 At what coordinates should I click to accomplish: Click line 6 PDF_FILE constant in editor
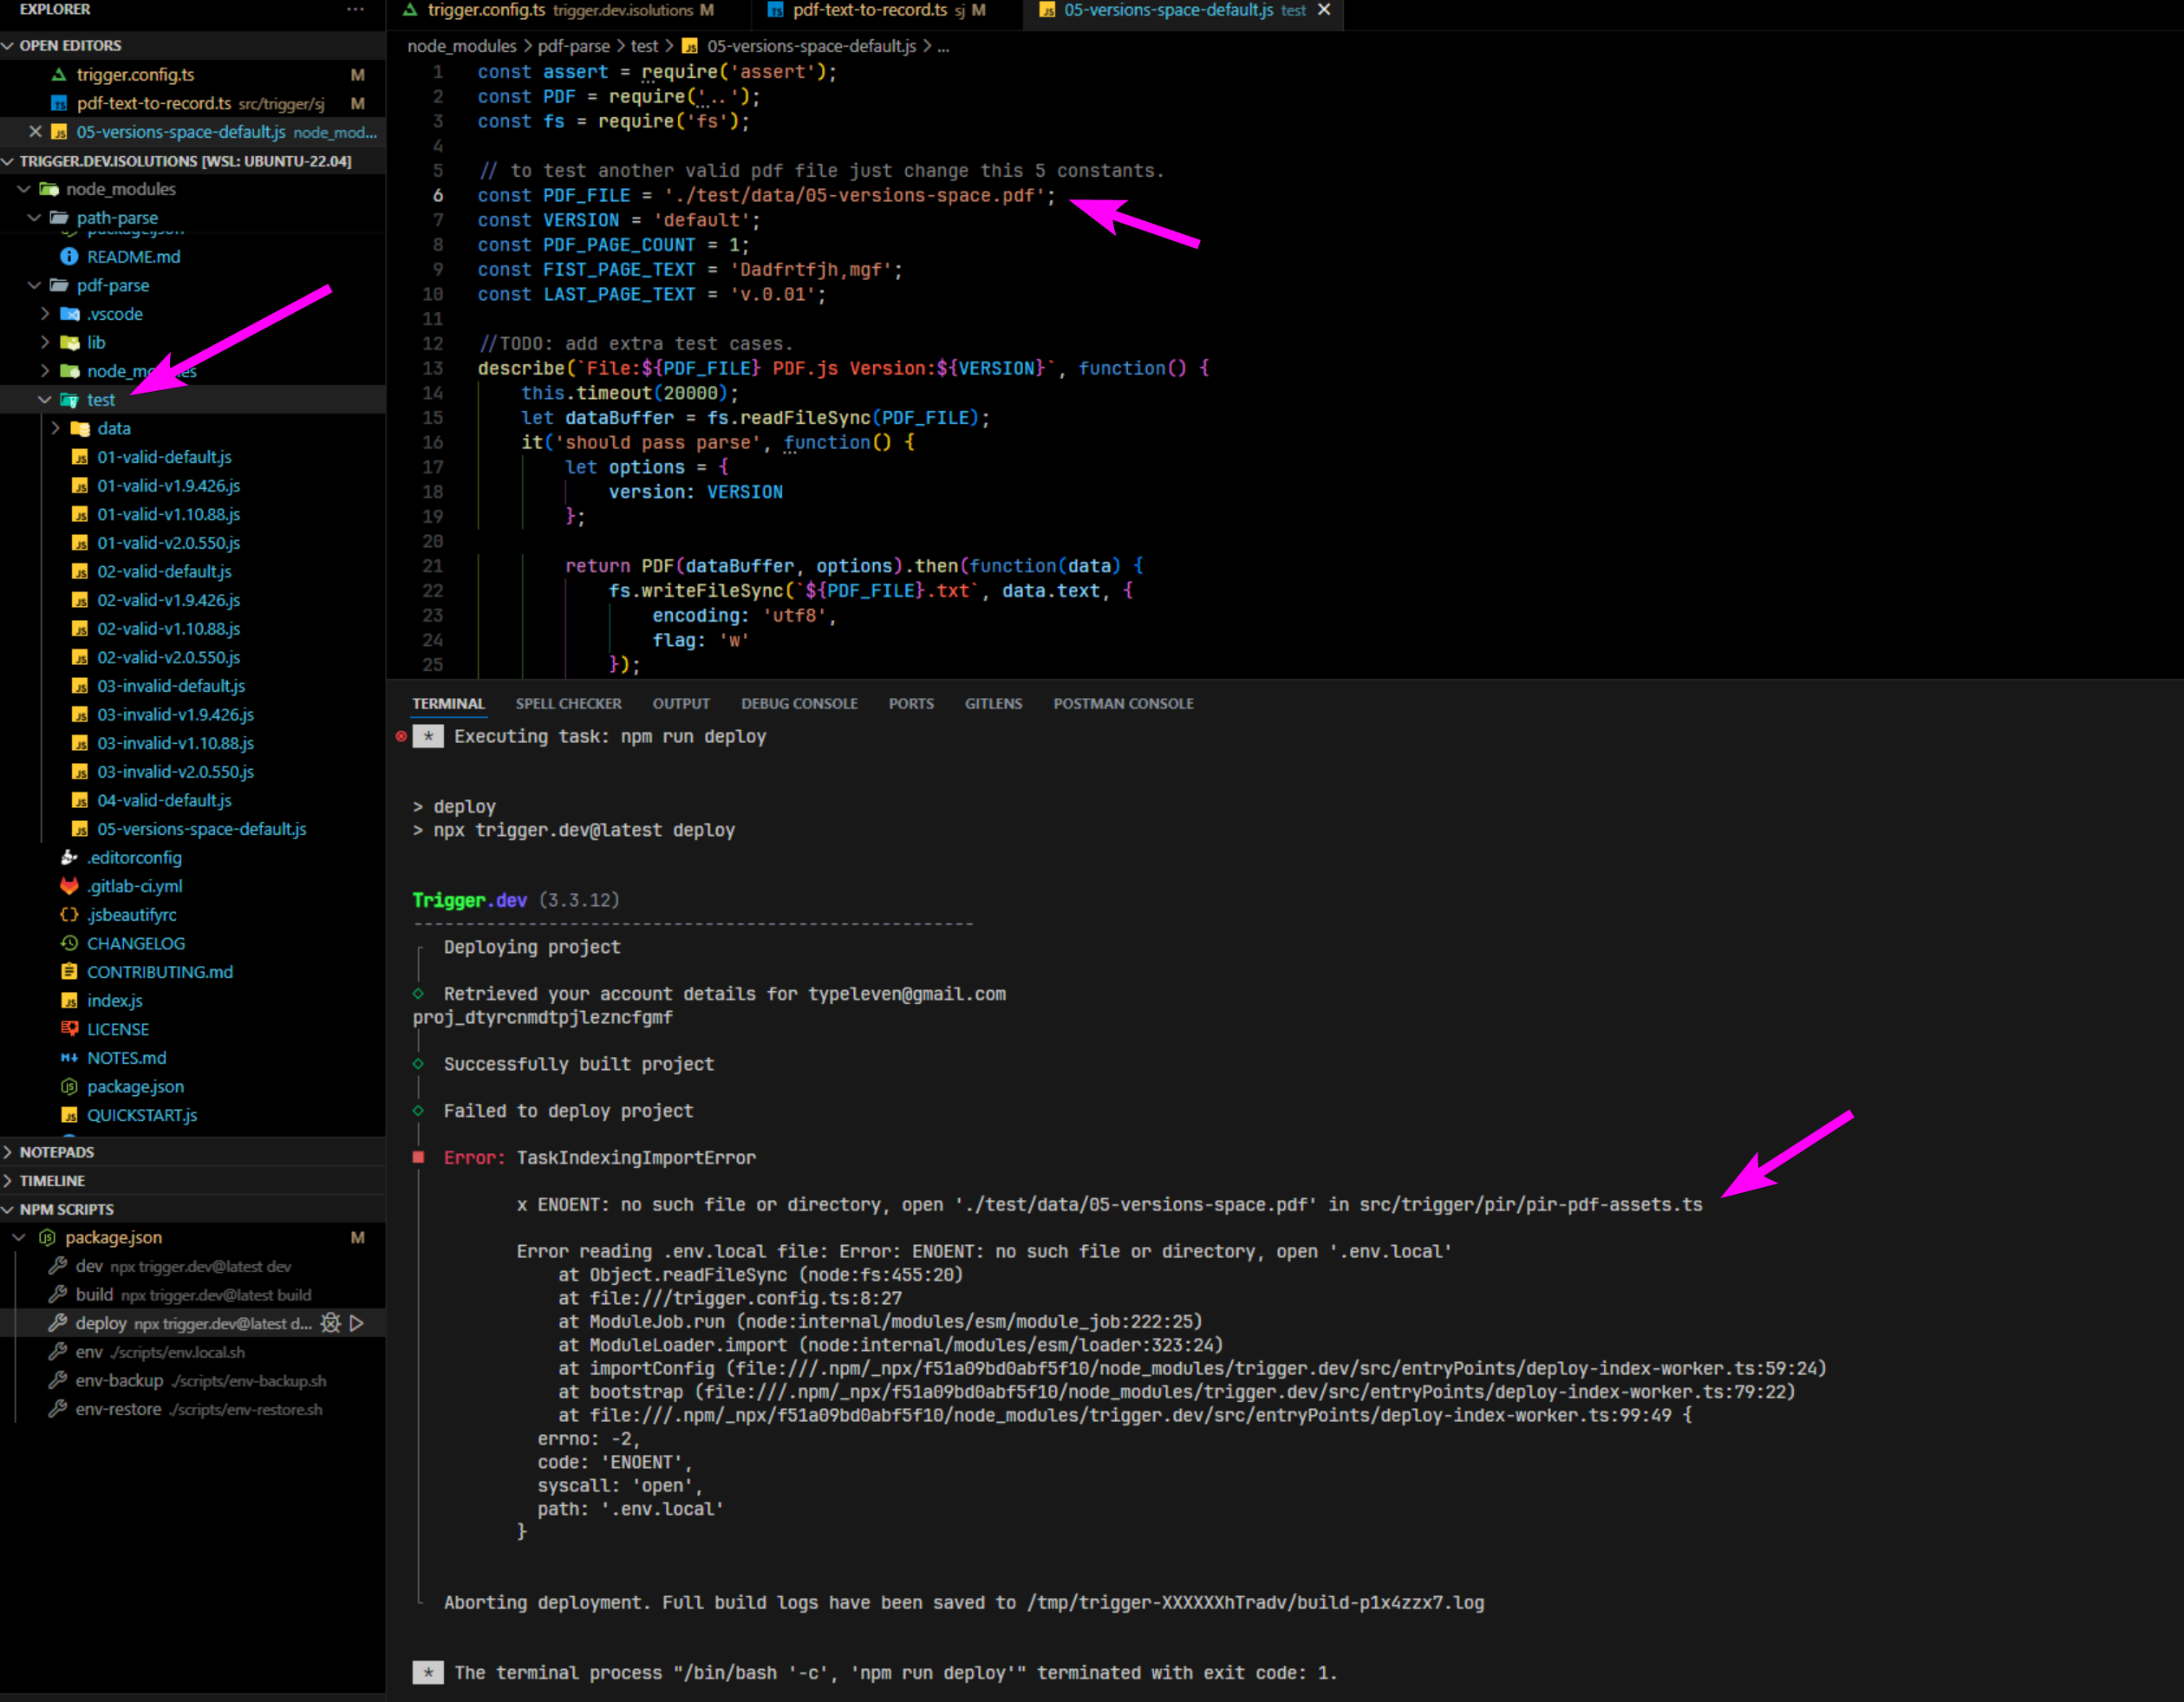pos(587,196)
